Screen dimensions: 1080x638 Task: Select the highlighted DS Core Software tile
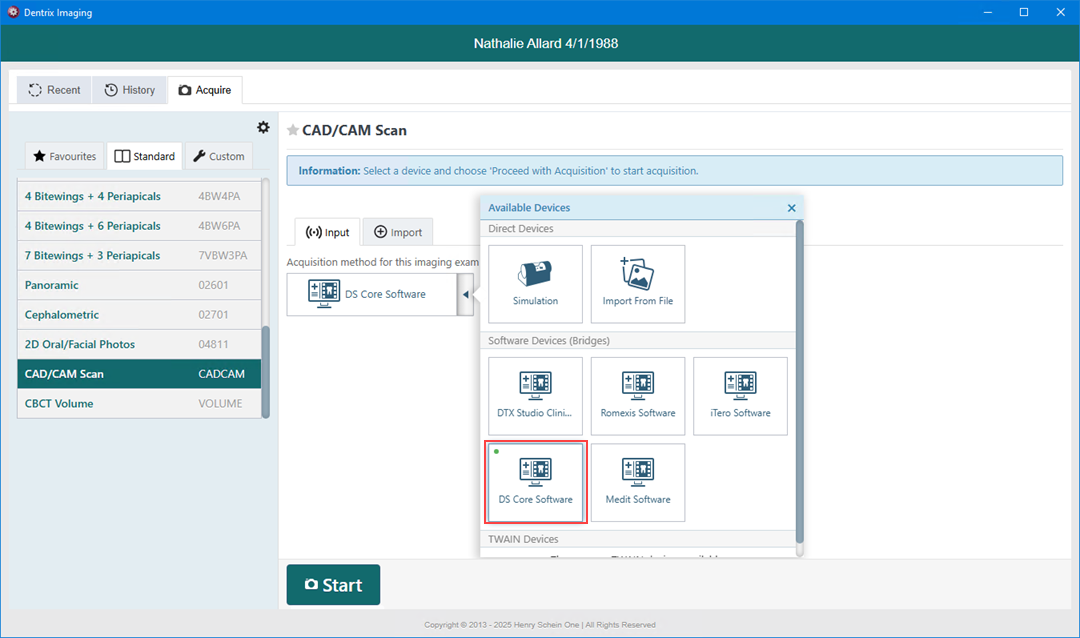click(535, 482)
